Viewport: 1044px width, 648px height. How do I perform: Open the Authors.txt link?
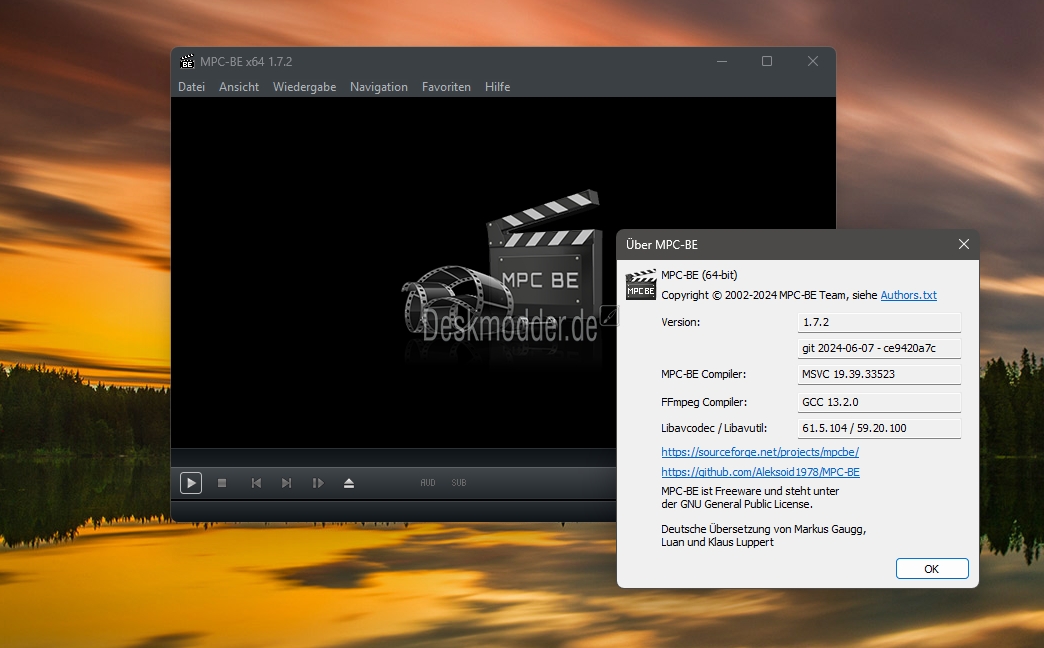[909, 295]
